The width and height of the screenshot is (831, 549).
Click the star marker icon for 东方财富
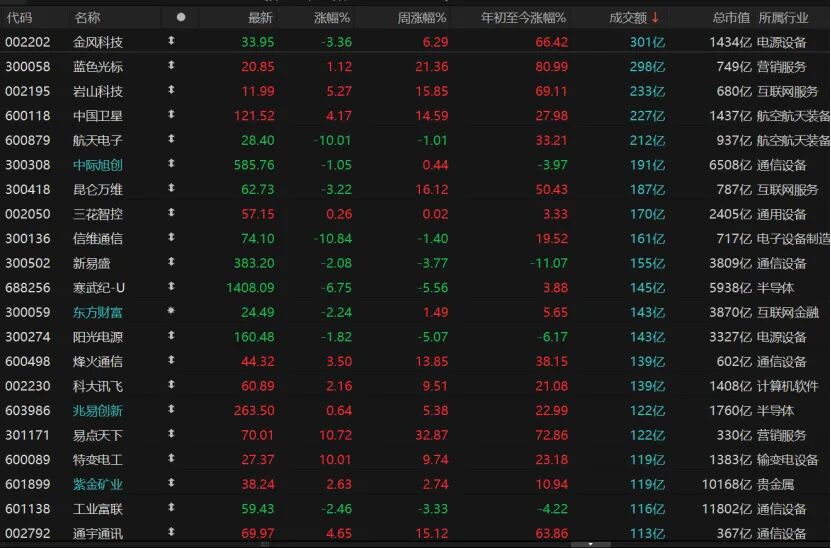click(x=171, y=311)
